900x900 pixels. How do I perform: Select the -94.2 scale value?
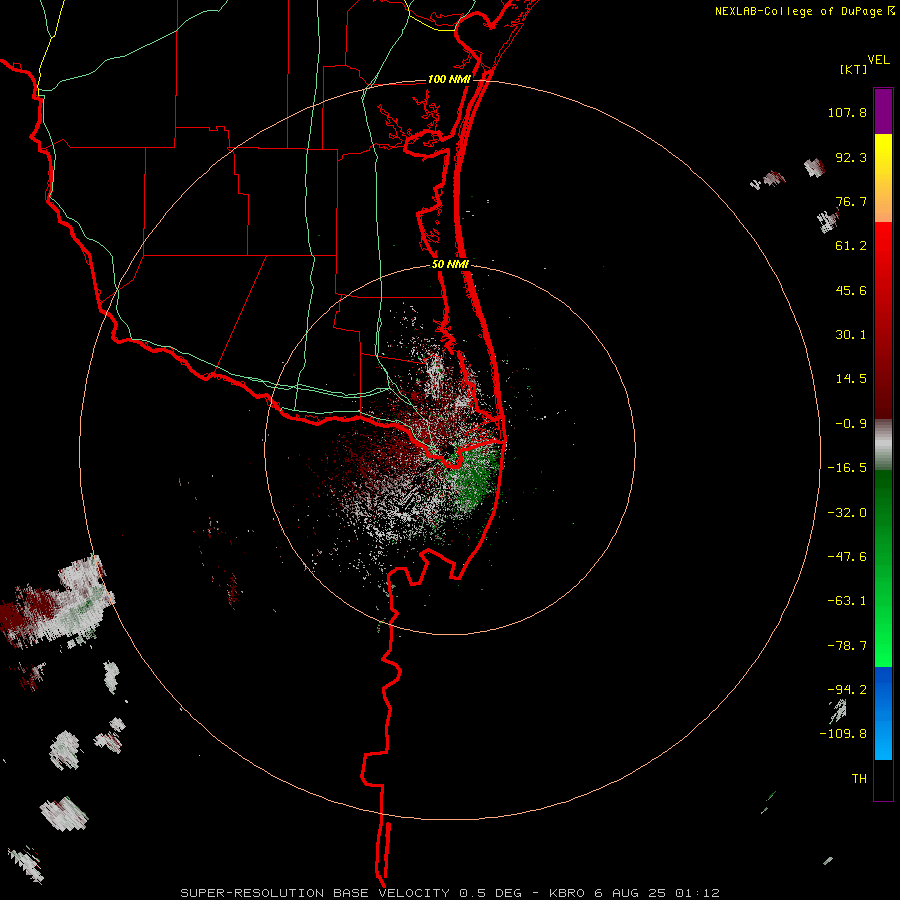[x=847, y=690]
